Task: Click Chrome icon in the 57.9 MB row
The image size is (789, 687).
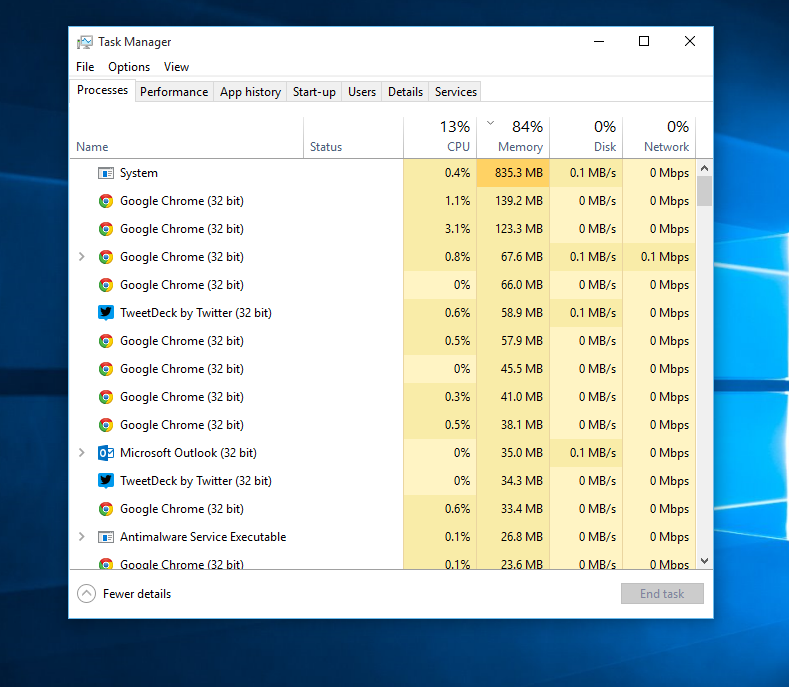Action: [106, 341]
